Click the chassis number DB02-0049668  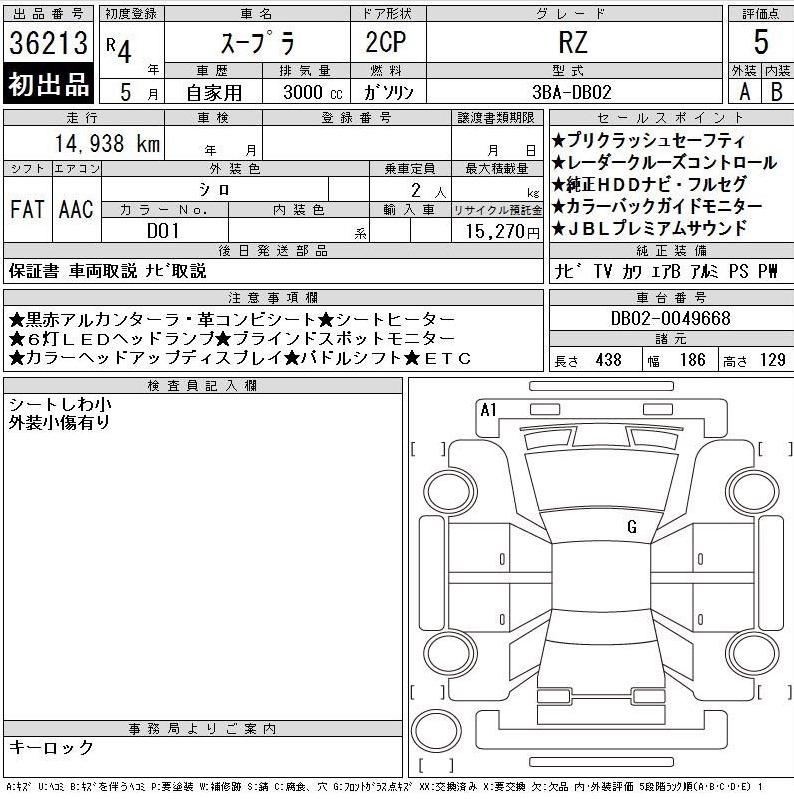(671, 318)
